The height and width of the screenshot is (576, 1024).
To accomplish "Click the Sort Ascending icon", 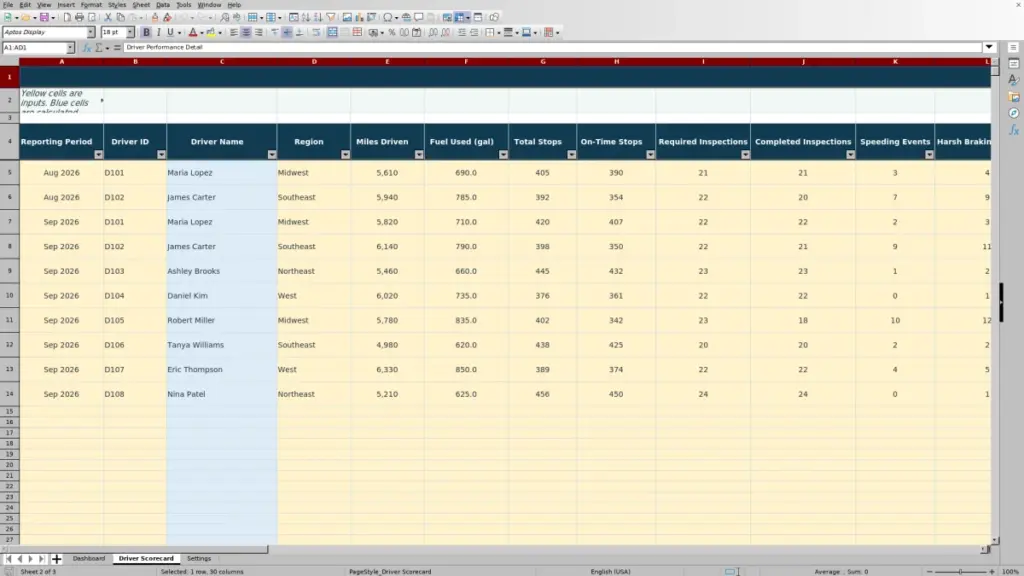I will point(306,17).
